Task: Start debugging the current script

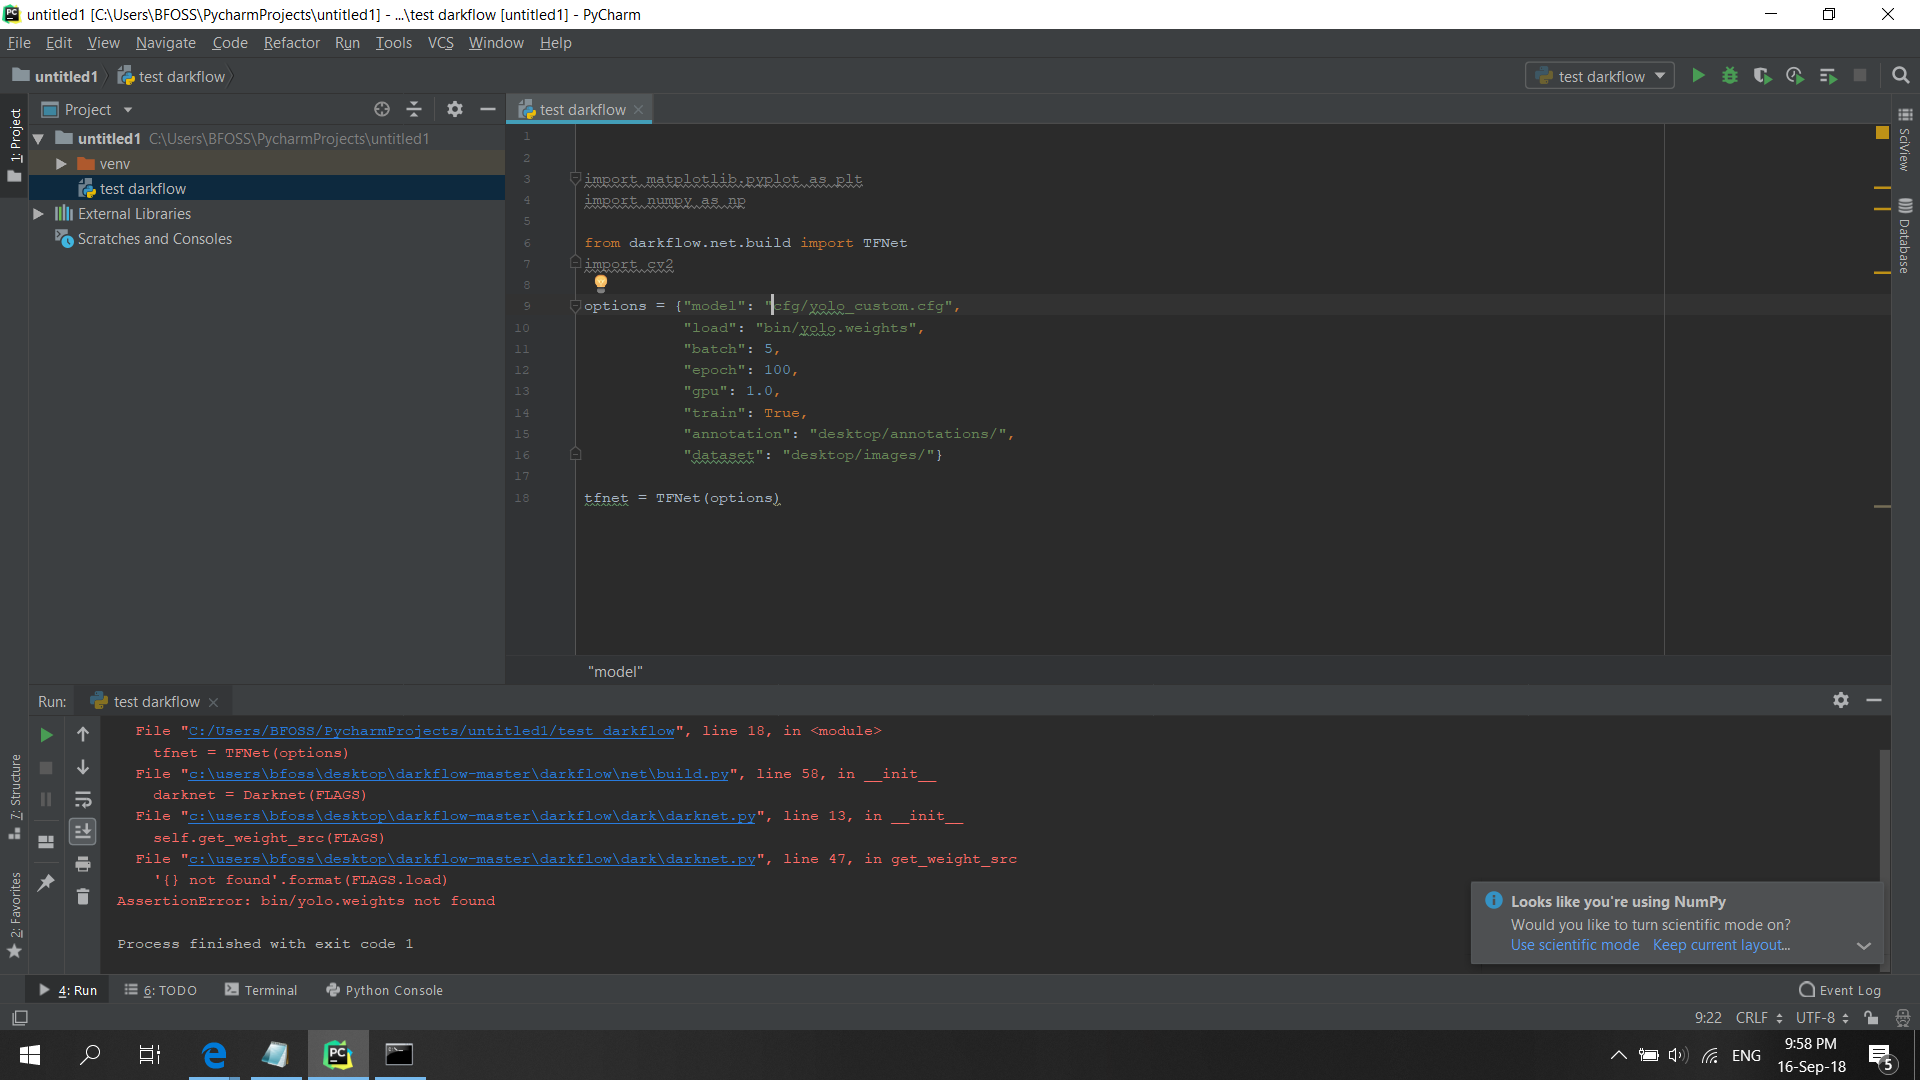Action: 1731,75
